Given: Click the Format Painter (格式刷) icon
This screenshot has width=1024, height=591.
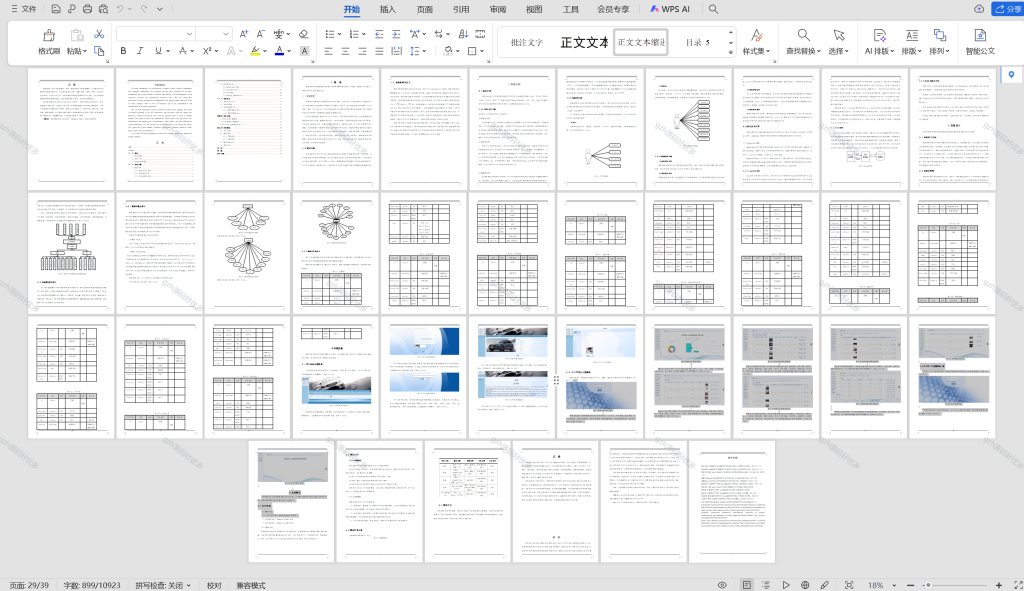Looking at the screenshot, I should (x=49, y=35).
